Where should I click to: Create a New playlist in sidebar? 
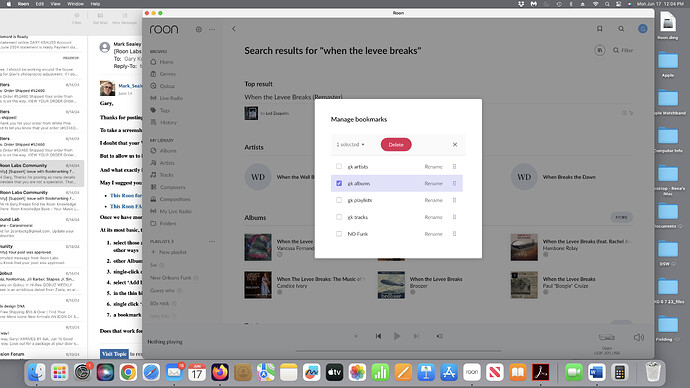pos(169,253)
